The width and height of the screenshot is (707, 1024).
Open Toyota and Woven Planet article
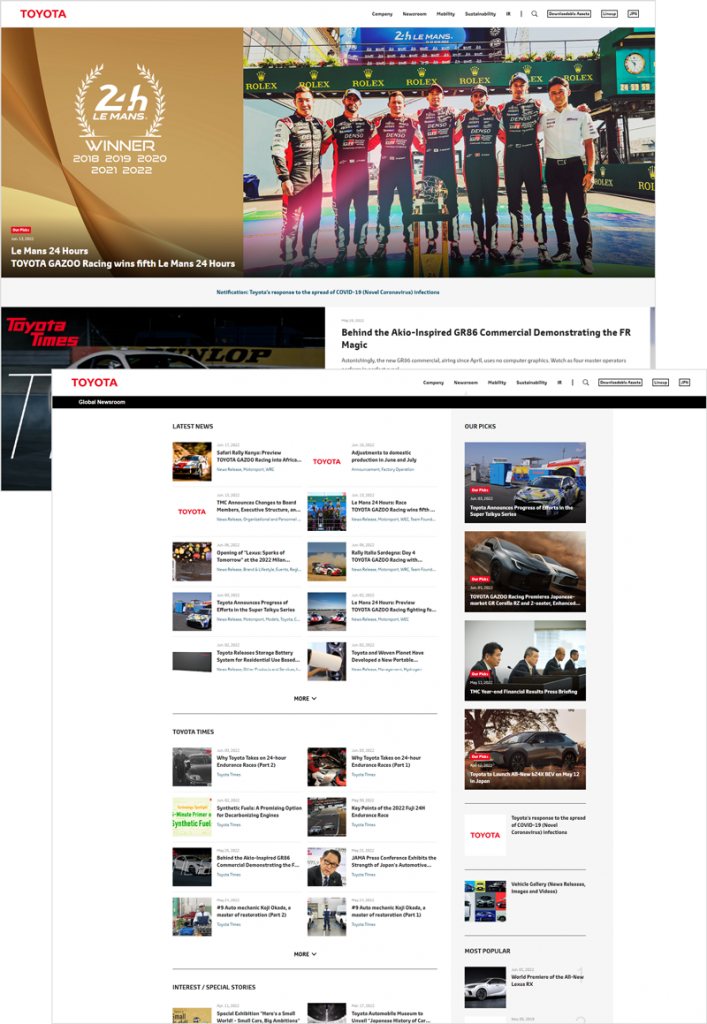click(388, 656)
